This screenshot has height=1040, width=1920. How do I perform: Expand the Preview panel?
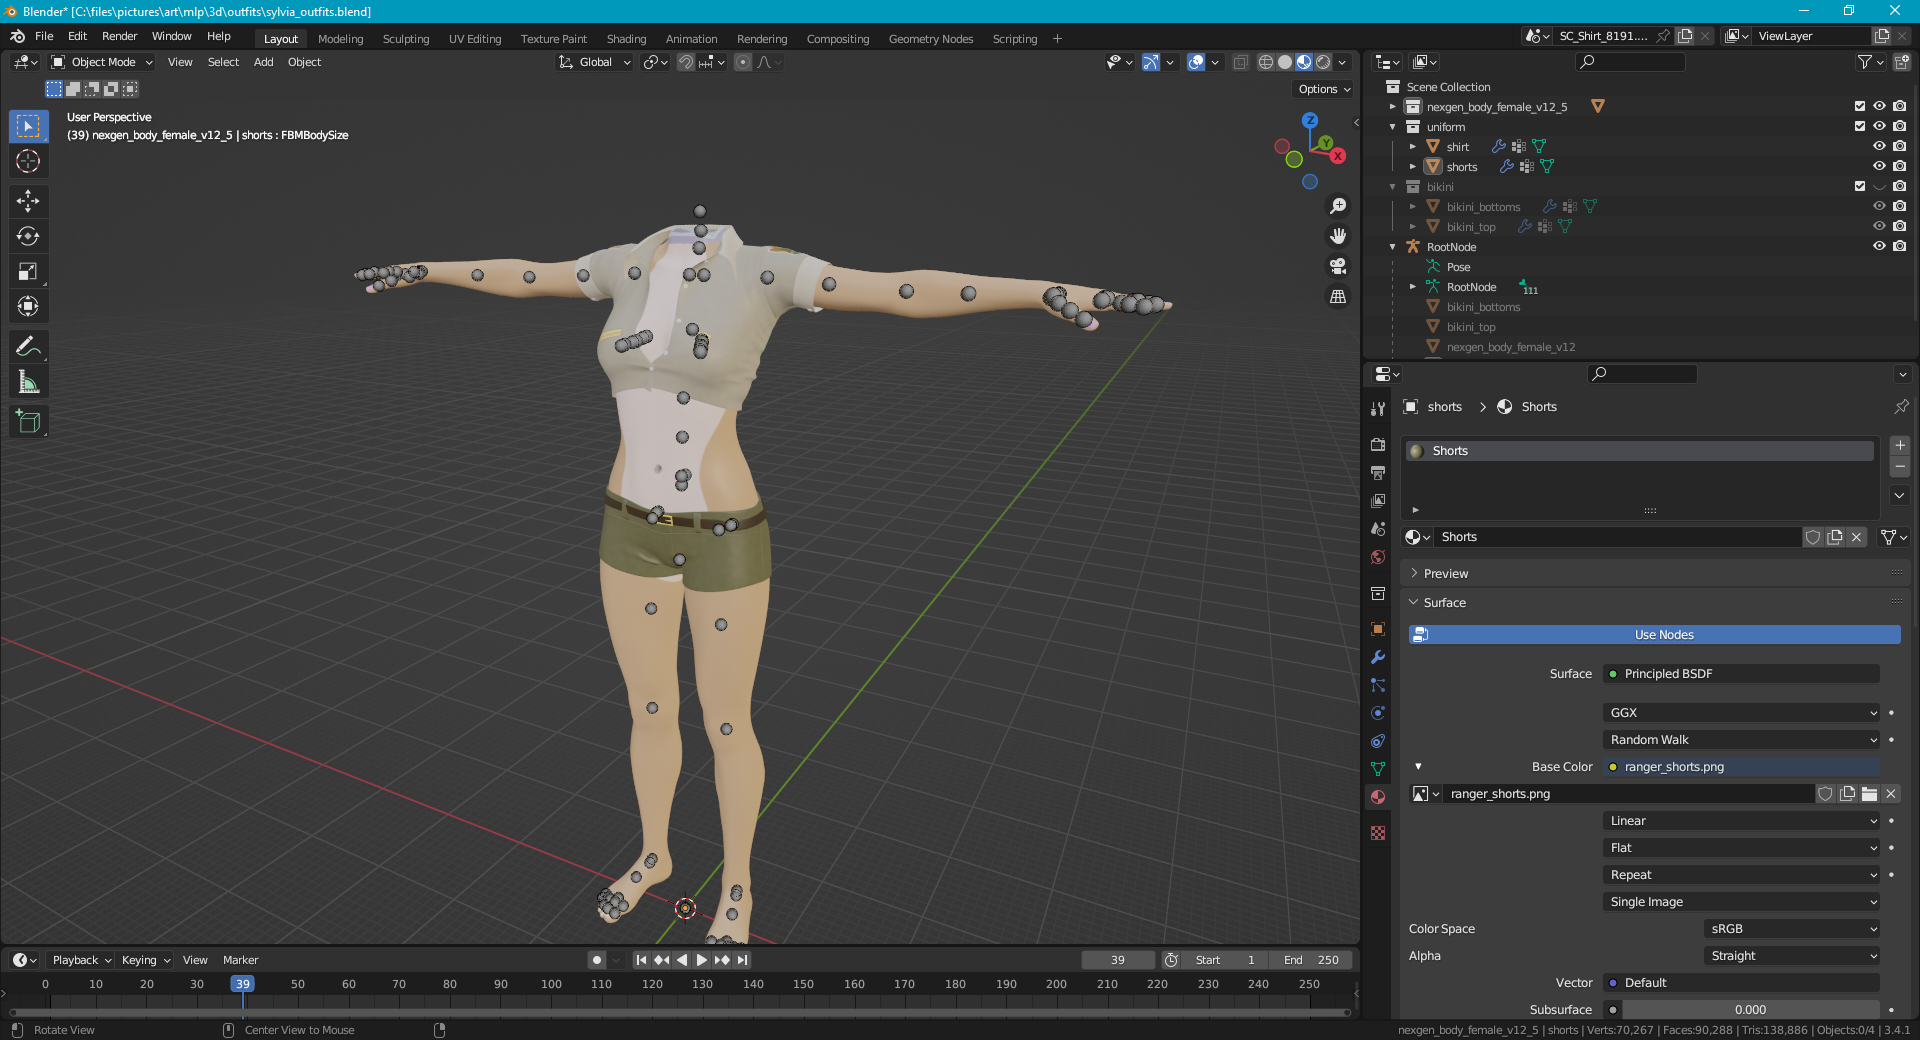(x=1445, y=574)
